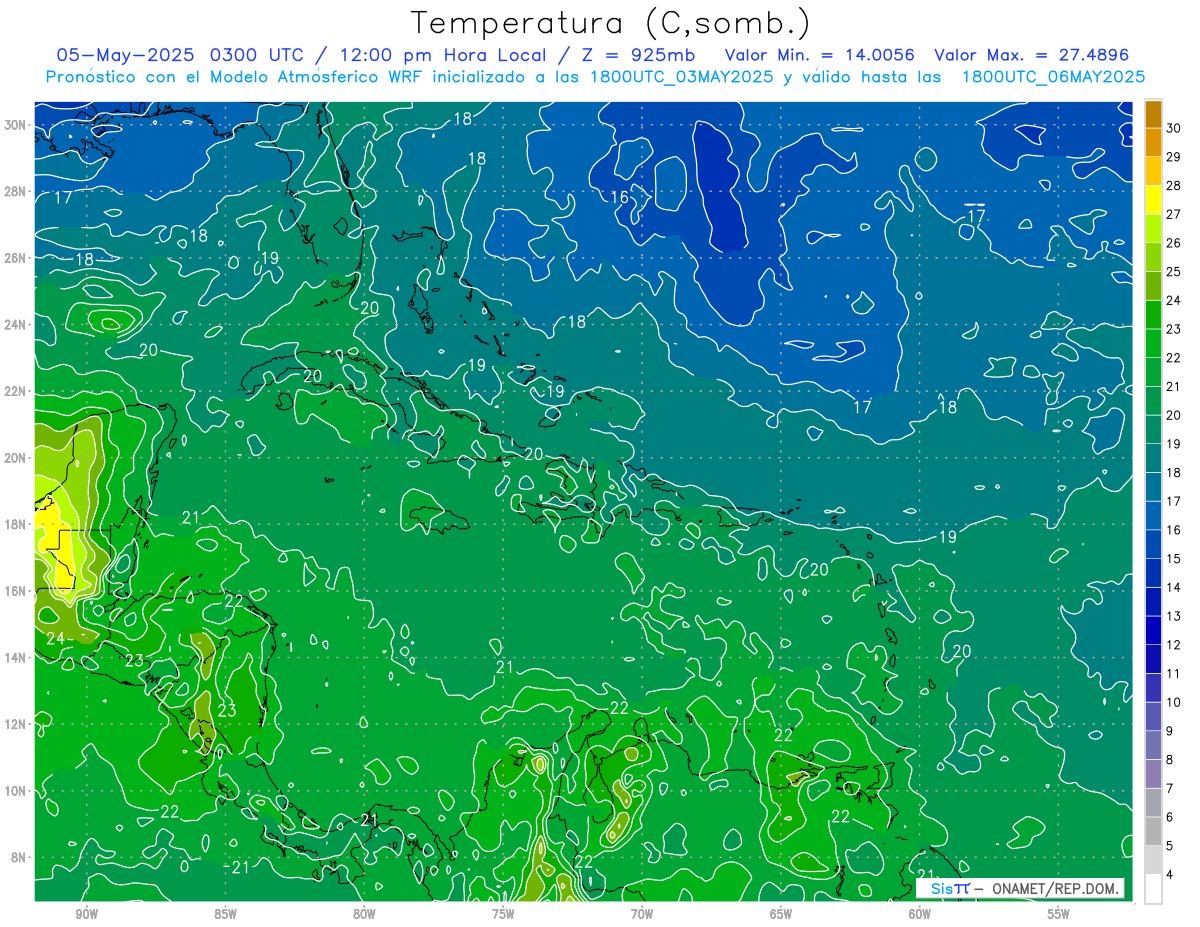Viewport: 1200px width, 927px height.
Task: Pick the yellow swatch between 27 and 28
Action: coord(1153,200)
